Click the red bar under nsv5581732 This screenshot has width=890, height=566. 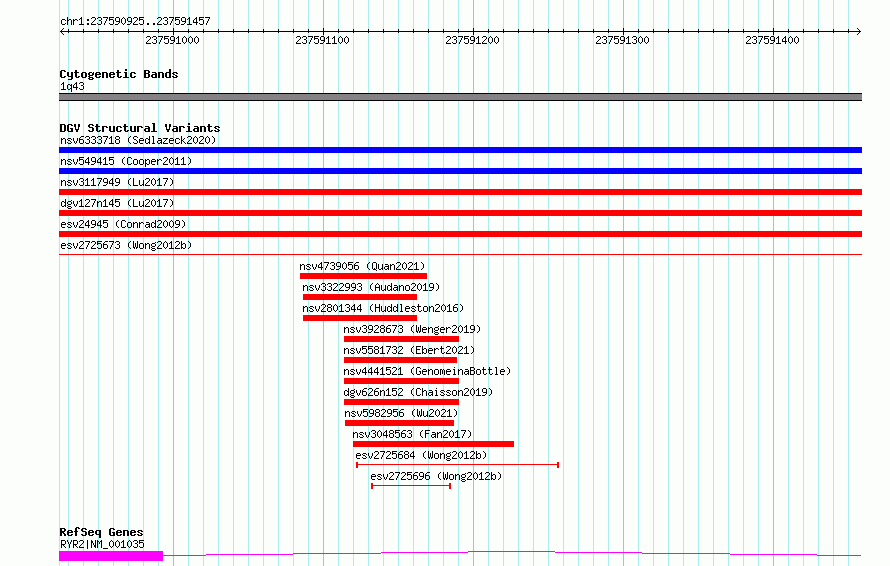tap(401, 360)
